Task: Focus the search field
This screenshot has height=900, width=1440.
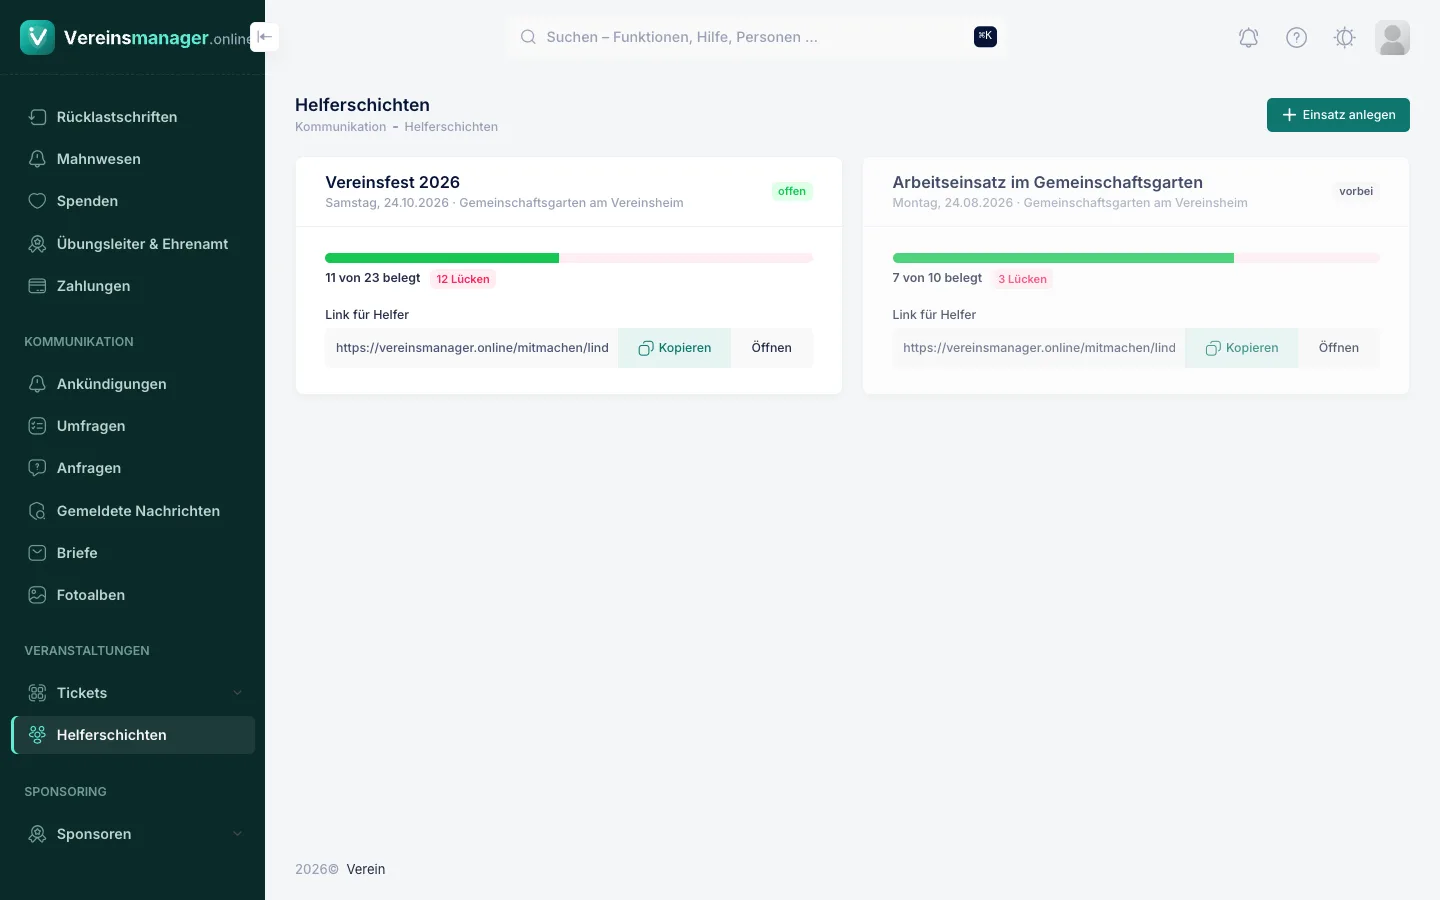Action: point(755,37)
